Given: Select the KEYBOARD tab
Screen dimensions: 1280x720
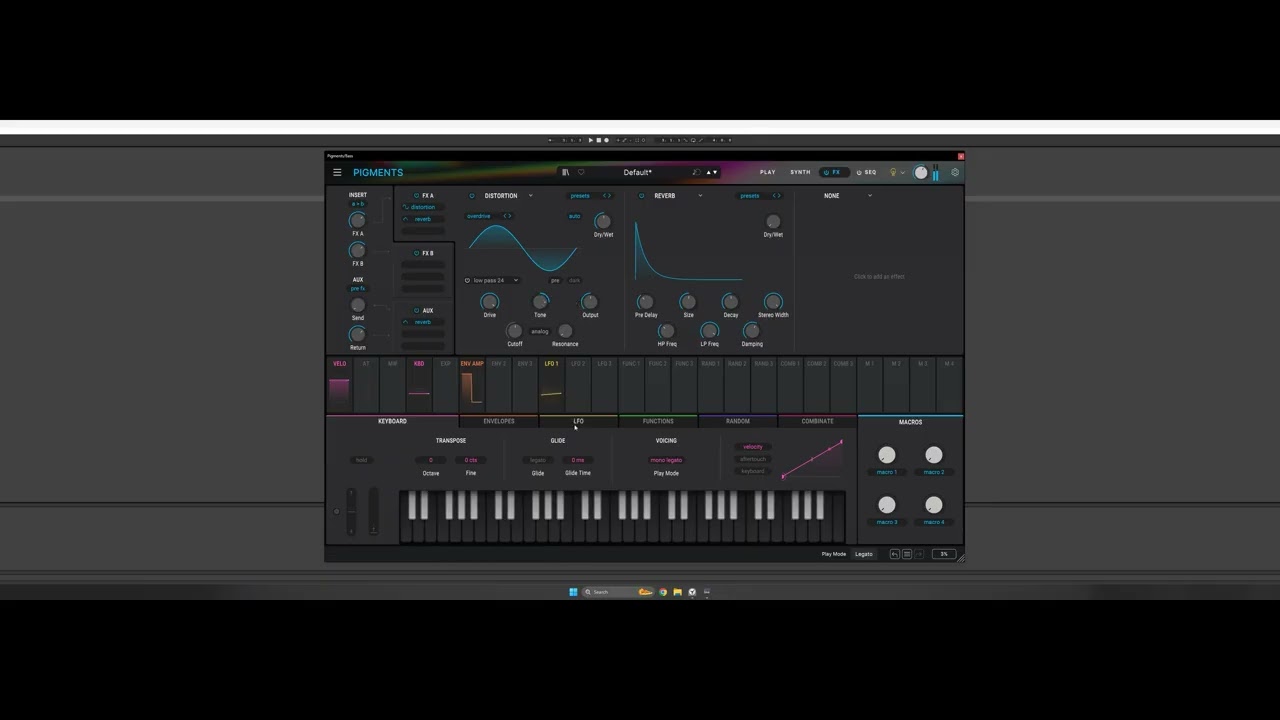Looking at the screenshot, I should [x=392, y=421].
